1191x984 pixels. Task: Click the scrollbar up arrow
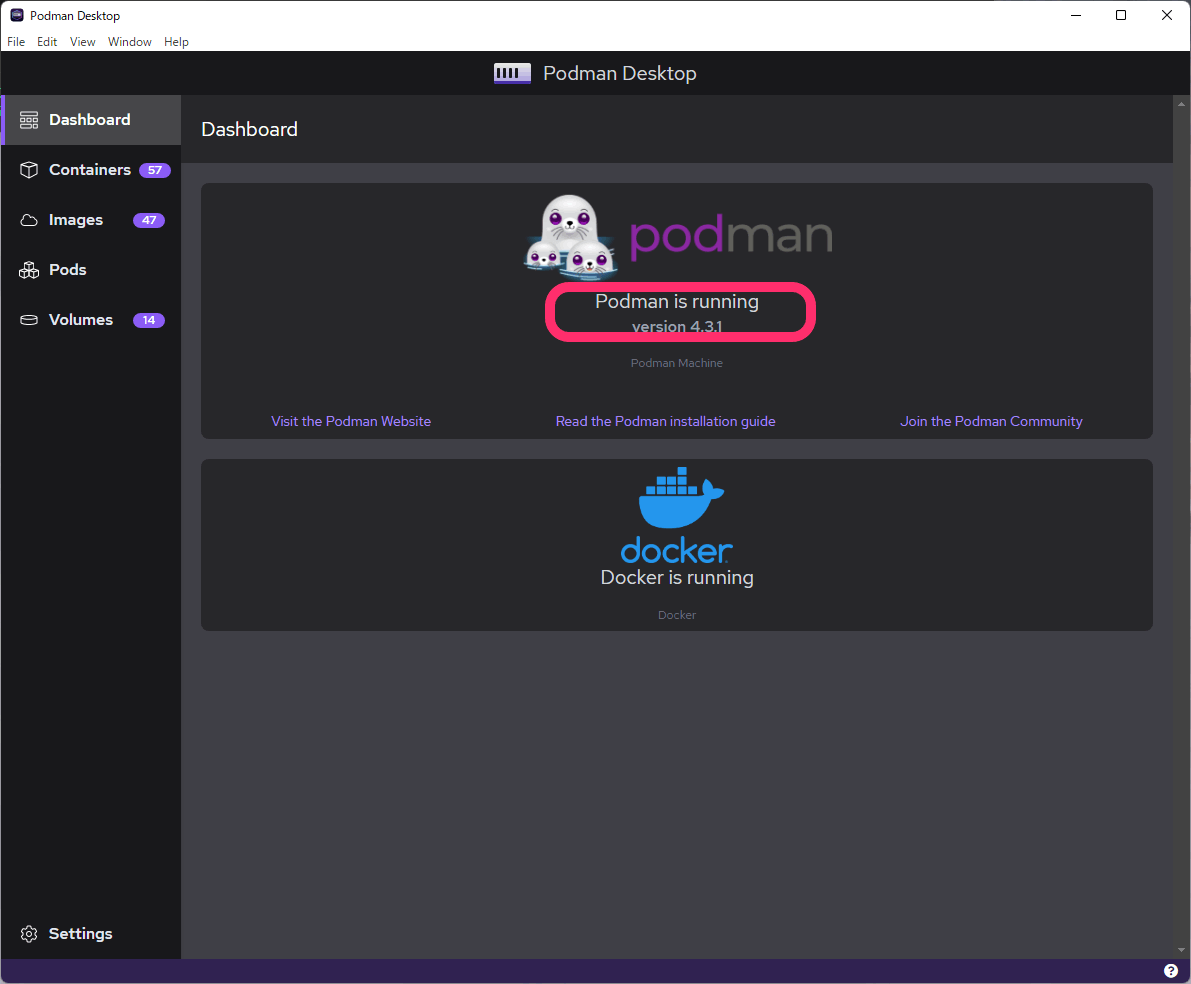pyautogui.click(x=1181, y=104)
